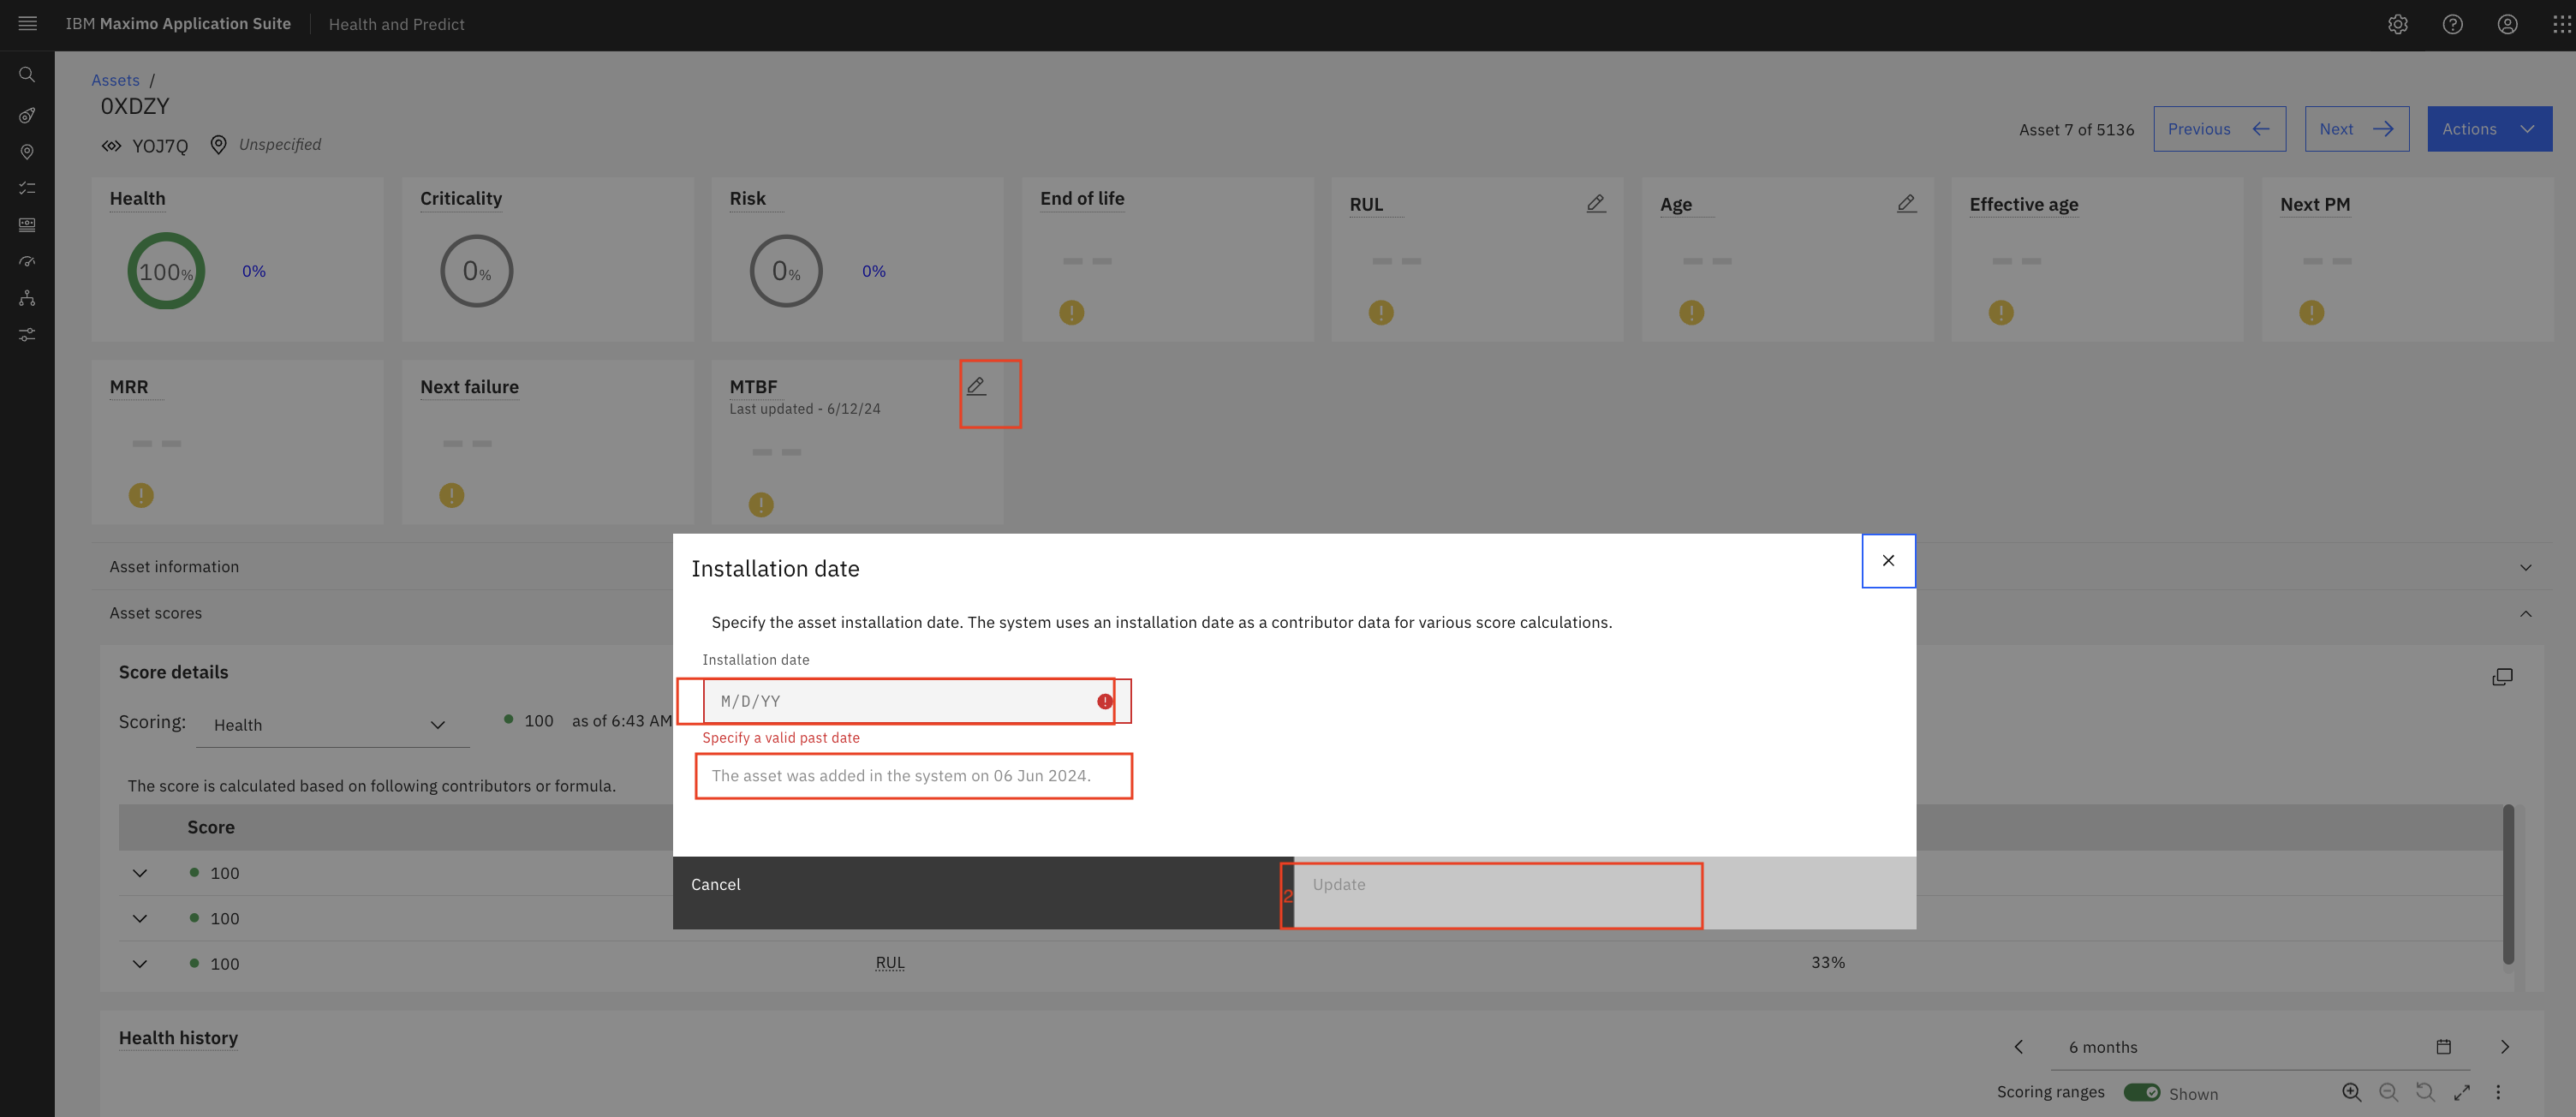Click the Score details vertical scrollbar
Viewport: 2576px width, 1117px height.
click(x=2508, y=884)
